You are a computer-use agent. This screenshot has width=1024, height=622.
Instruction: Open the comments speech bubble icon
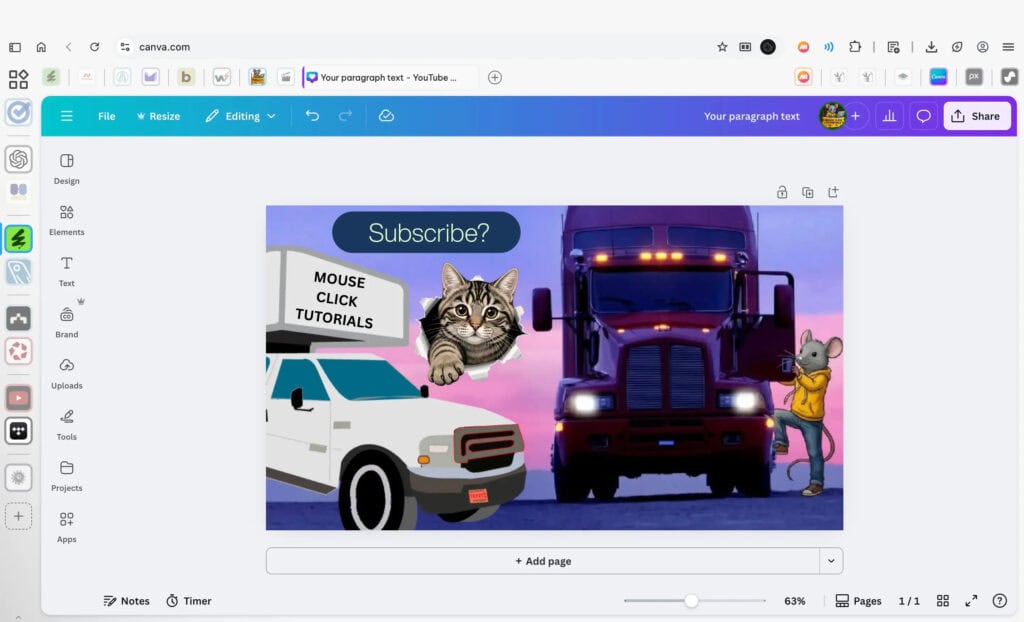[923, 116]
